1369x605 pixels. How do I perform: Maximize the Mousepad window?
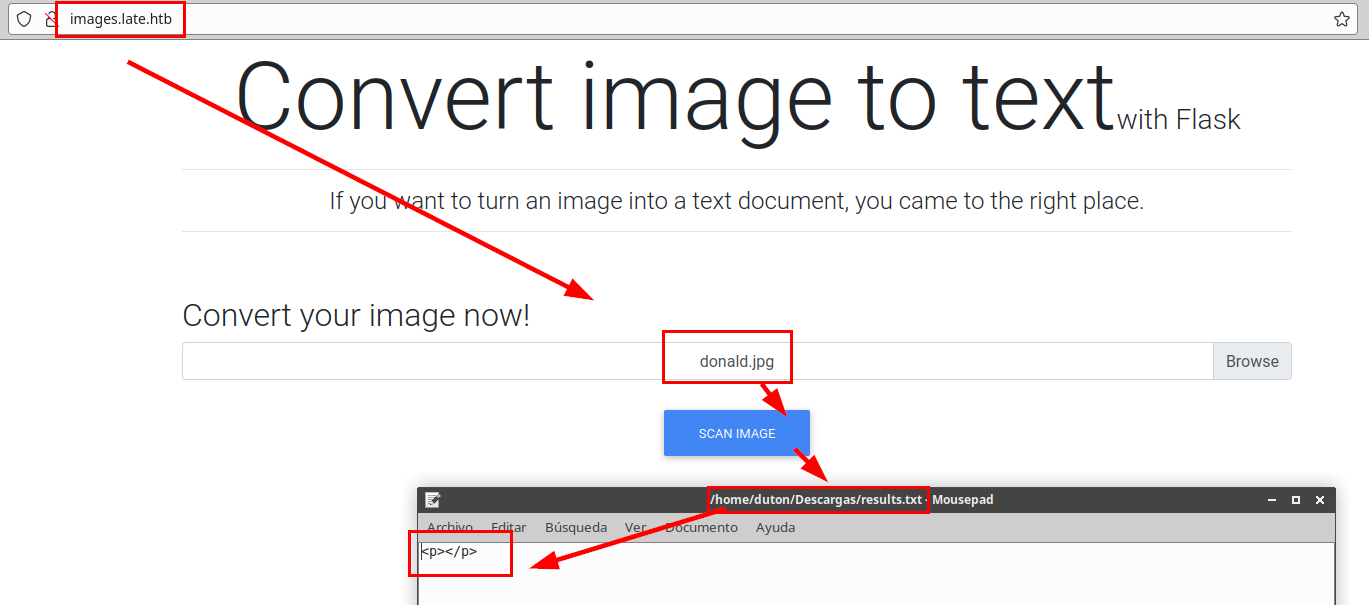[x=1296, y=499]
